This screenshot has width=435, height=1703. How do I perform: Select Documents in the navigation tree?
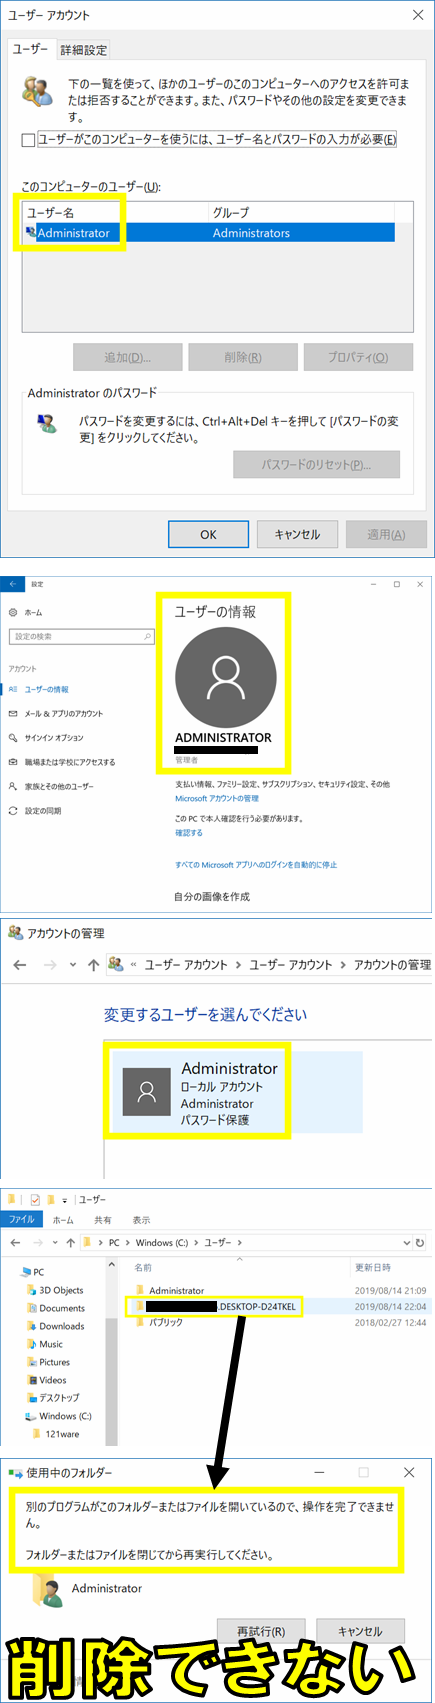coord(62,1308)
